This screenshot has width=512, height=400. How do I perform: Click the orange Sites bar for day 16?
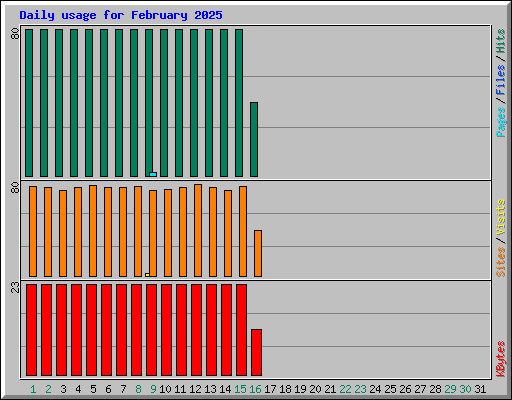pyautogui.click(x=258, y=253)
